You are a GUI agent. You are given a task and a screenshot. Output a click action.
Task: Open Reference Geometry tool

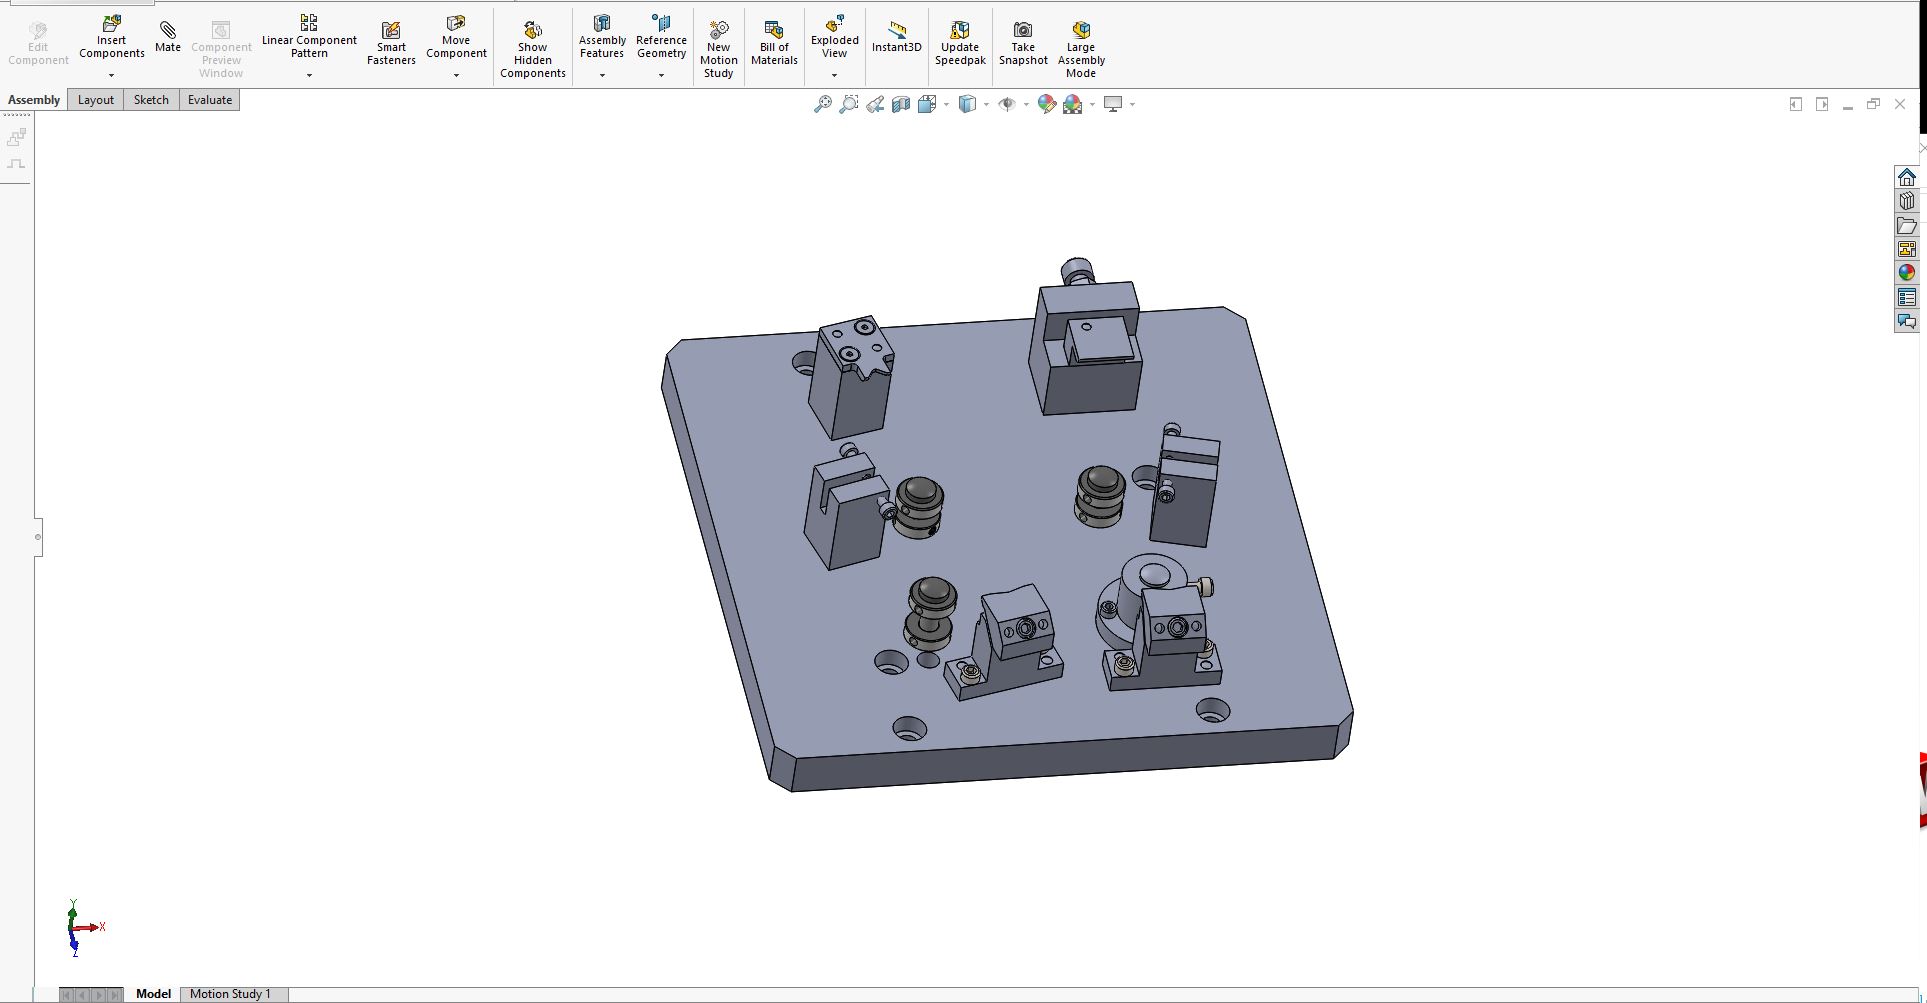661,37
